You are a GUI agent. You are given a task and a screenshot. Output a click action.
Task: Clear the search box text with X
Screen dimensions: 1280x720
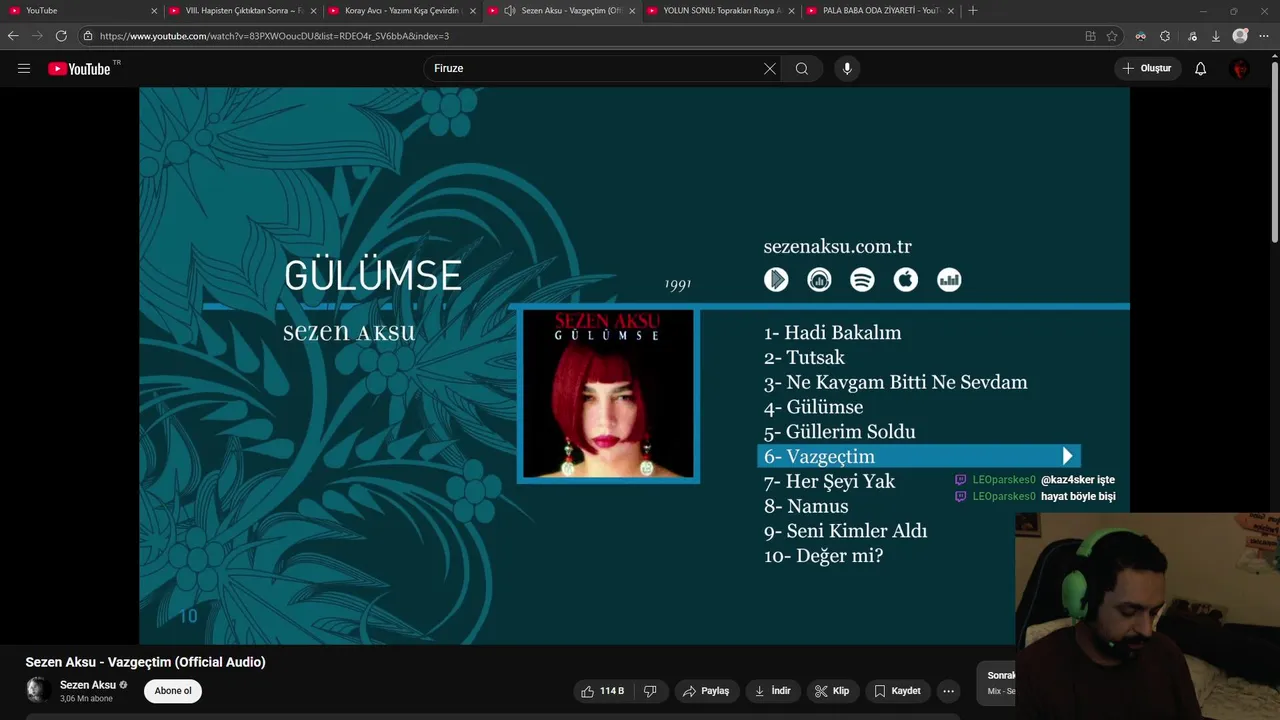pos(770,68)
